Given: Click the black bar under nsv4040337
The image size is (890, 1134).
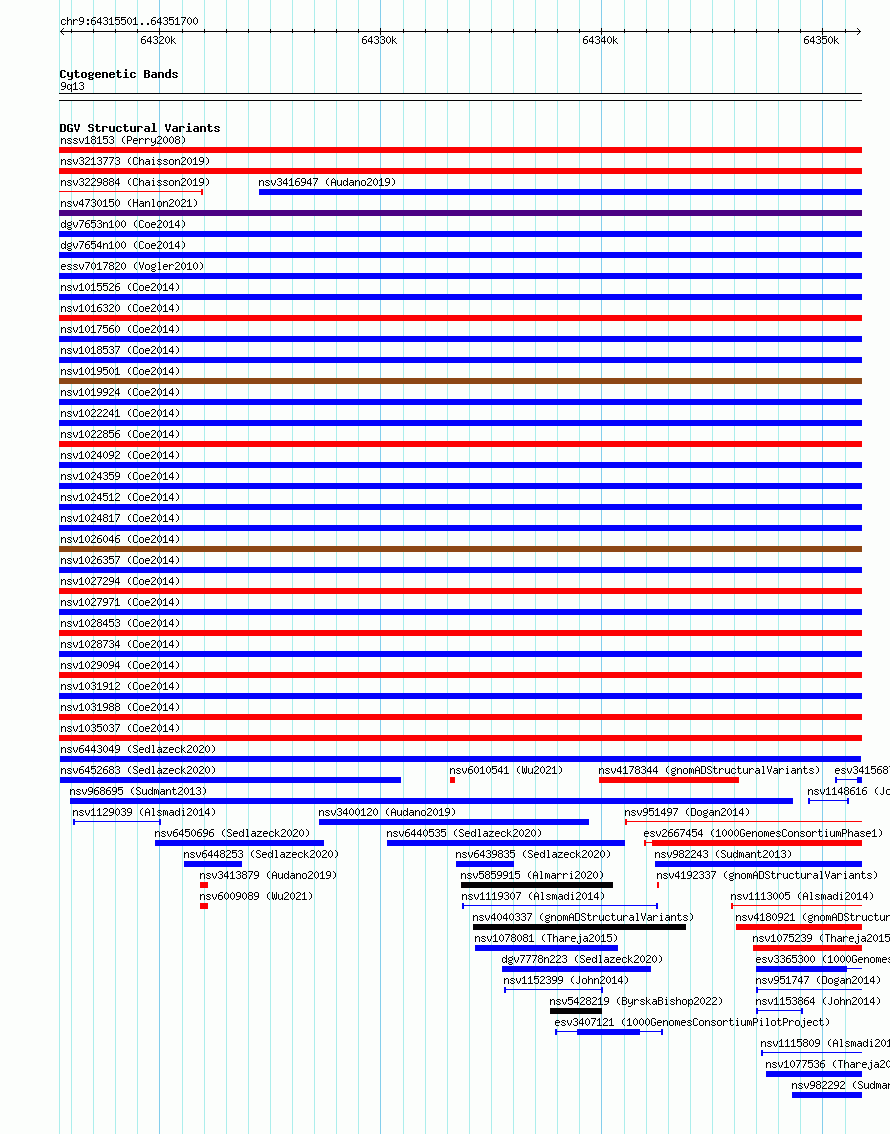Looking at the screenshot, I should (579, 927).
